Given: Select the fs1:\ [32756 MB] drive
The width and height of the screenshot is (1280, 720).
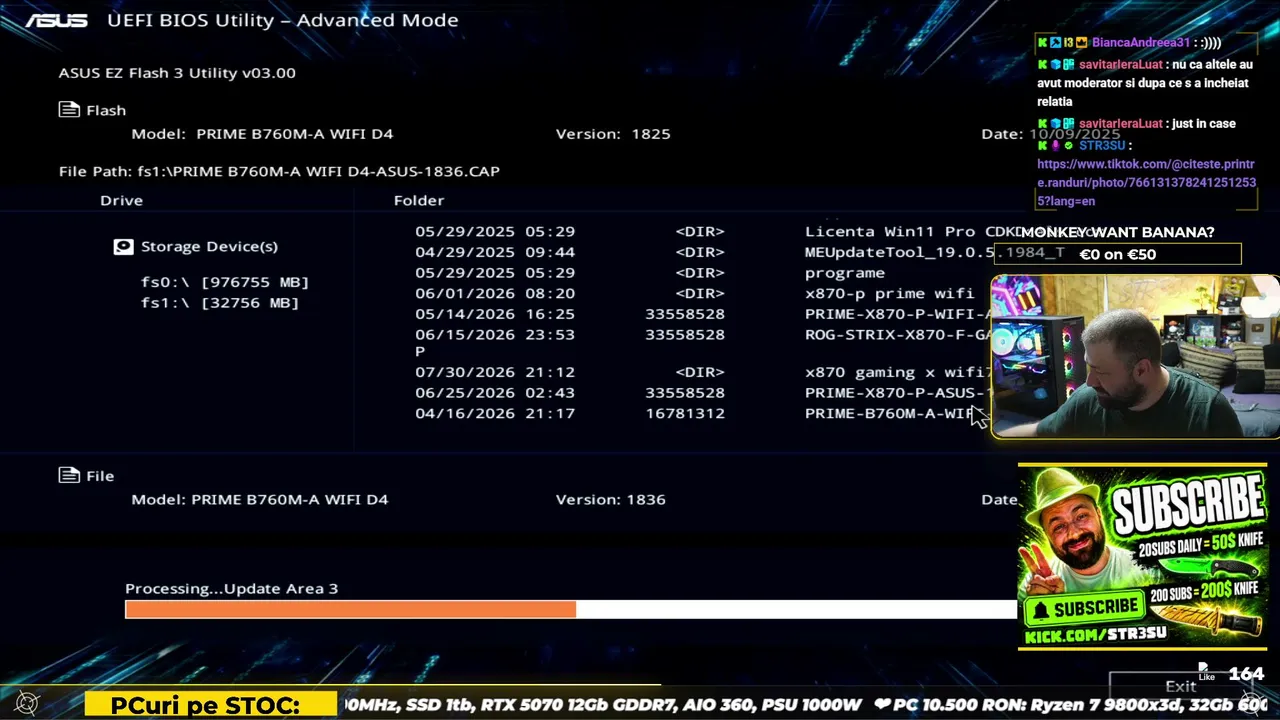Looking at the screenshot, I should (220, 302).
